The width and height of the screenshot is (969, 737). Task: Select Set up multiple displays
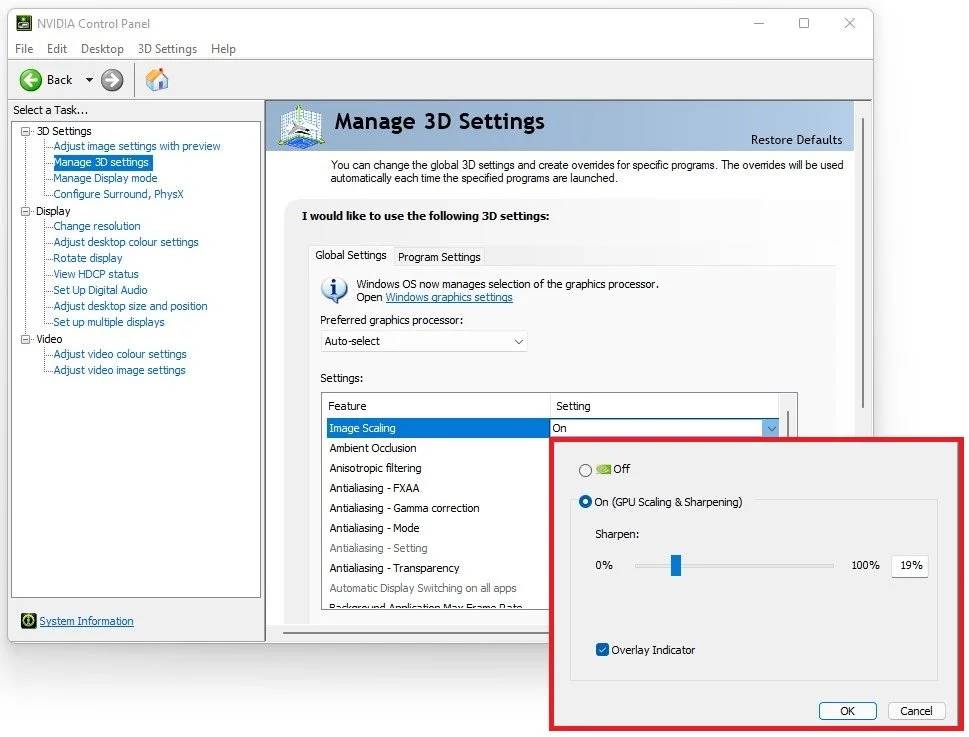click(x=109, y=323)
